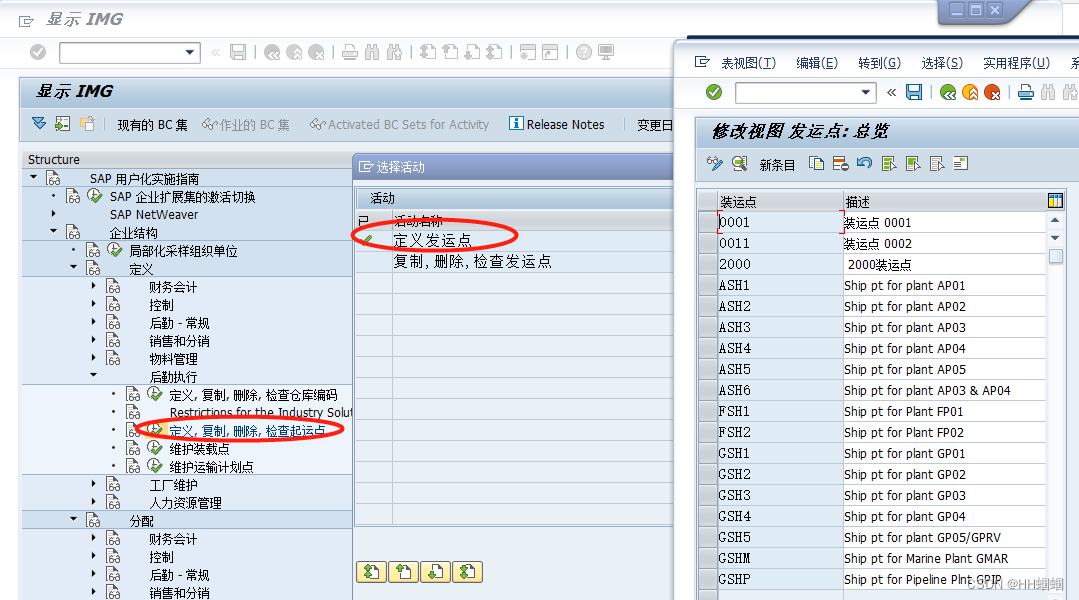Image resolution: width=1079 pixels, height=600 pixels.
Task: Click Save icon in right window toolbar
Action: coord(914,92)
